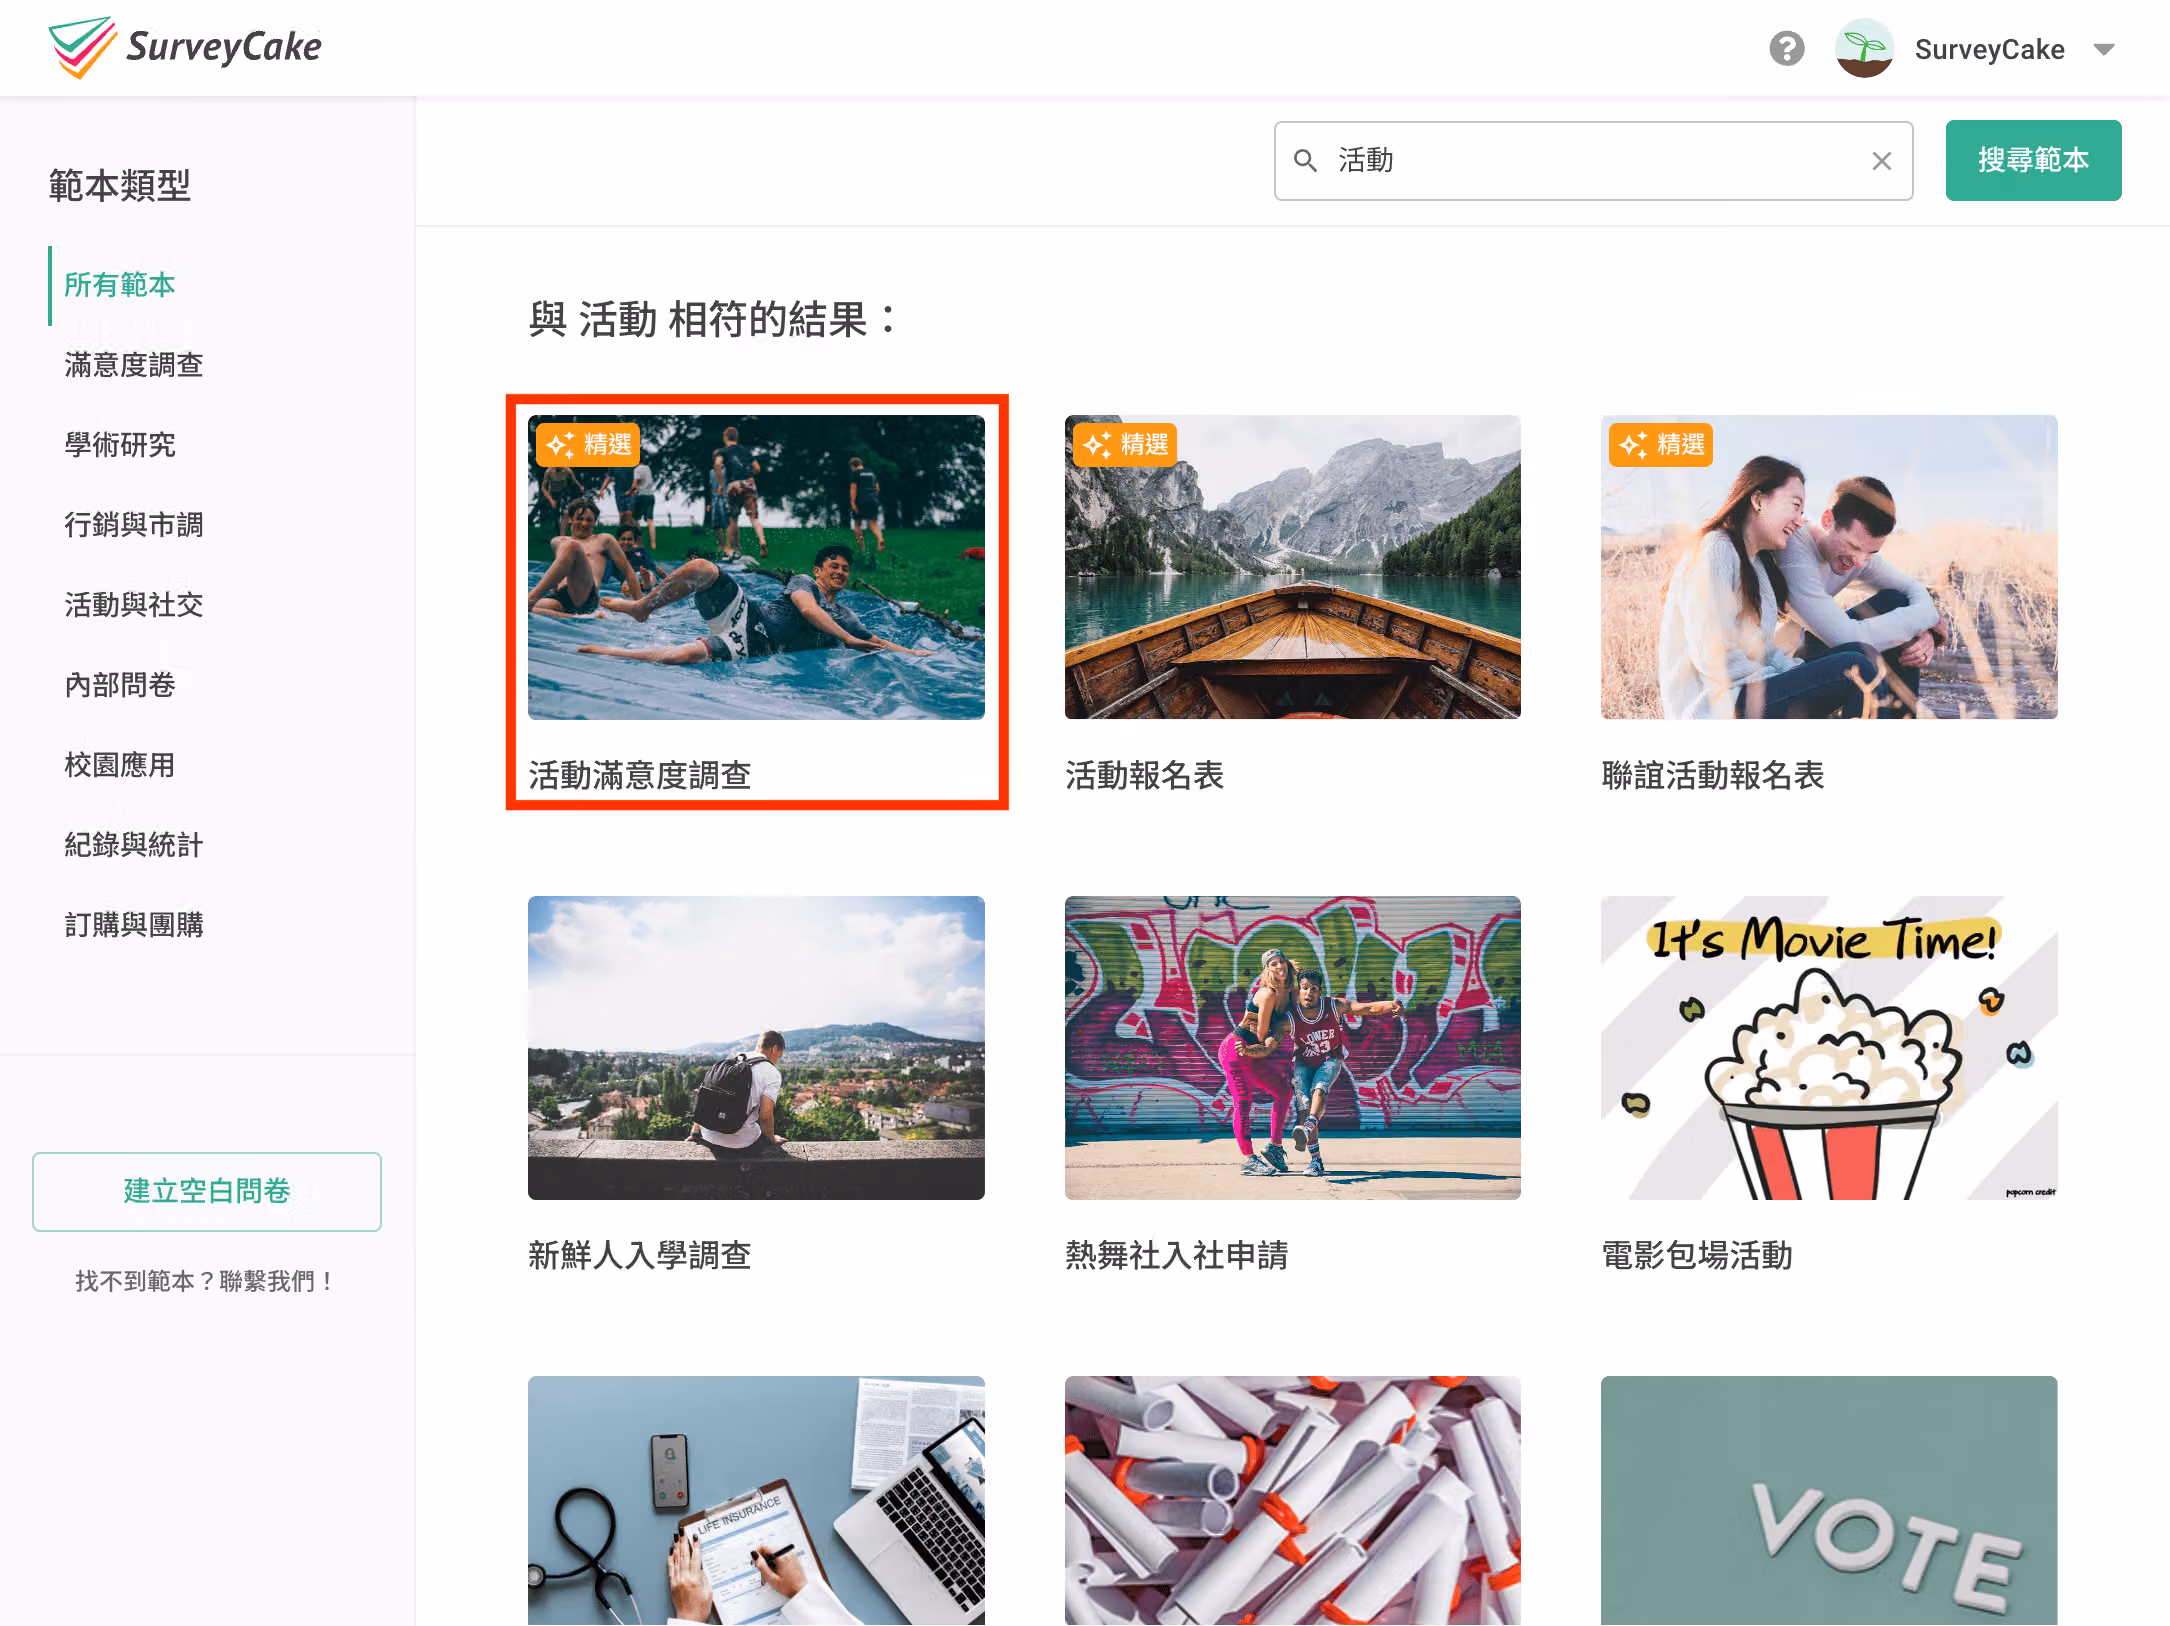
Task: Click 精選 badge on 活動滿意度調查
Action: point(588,444)
